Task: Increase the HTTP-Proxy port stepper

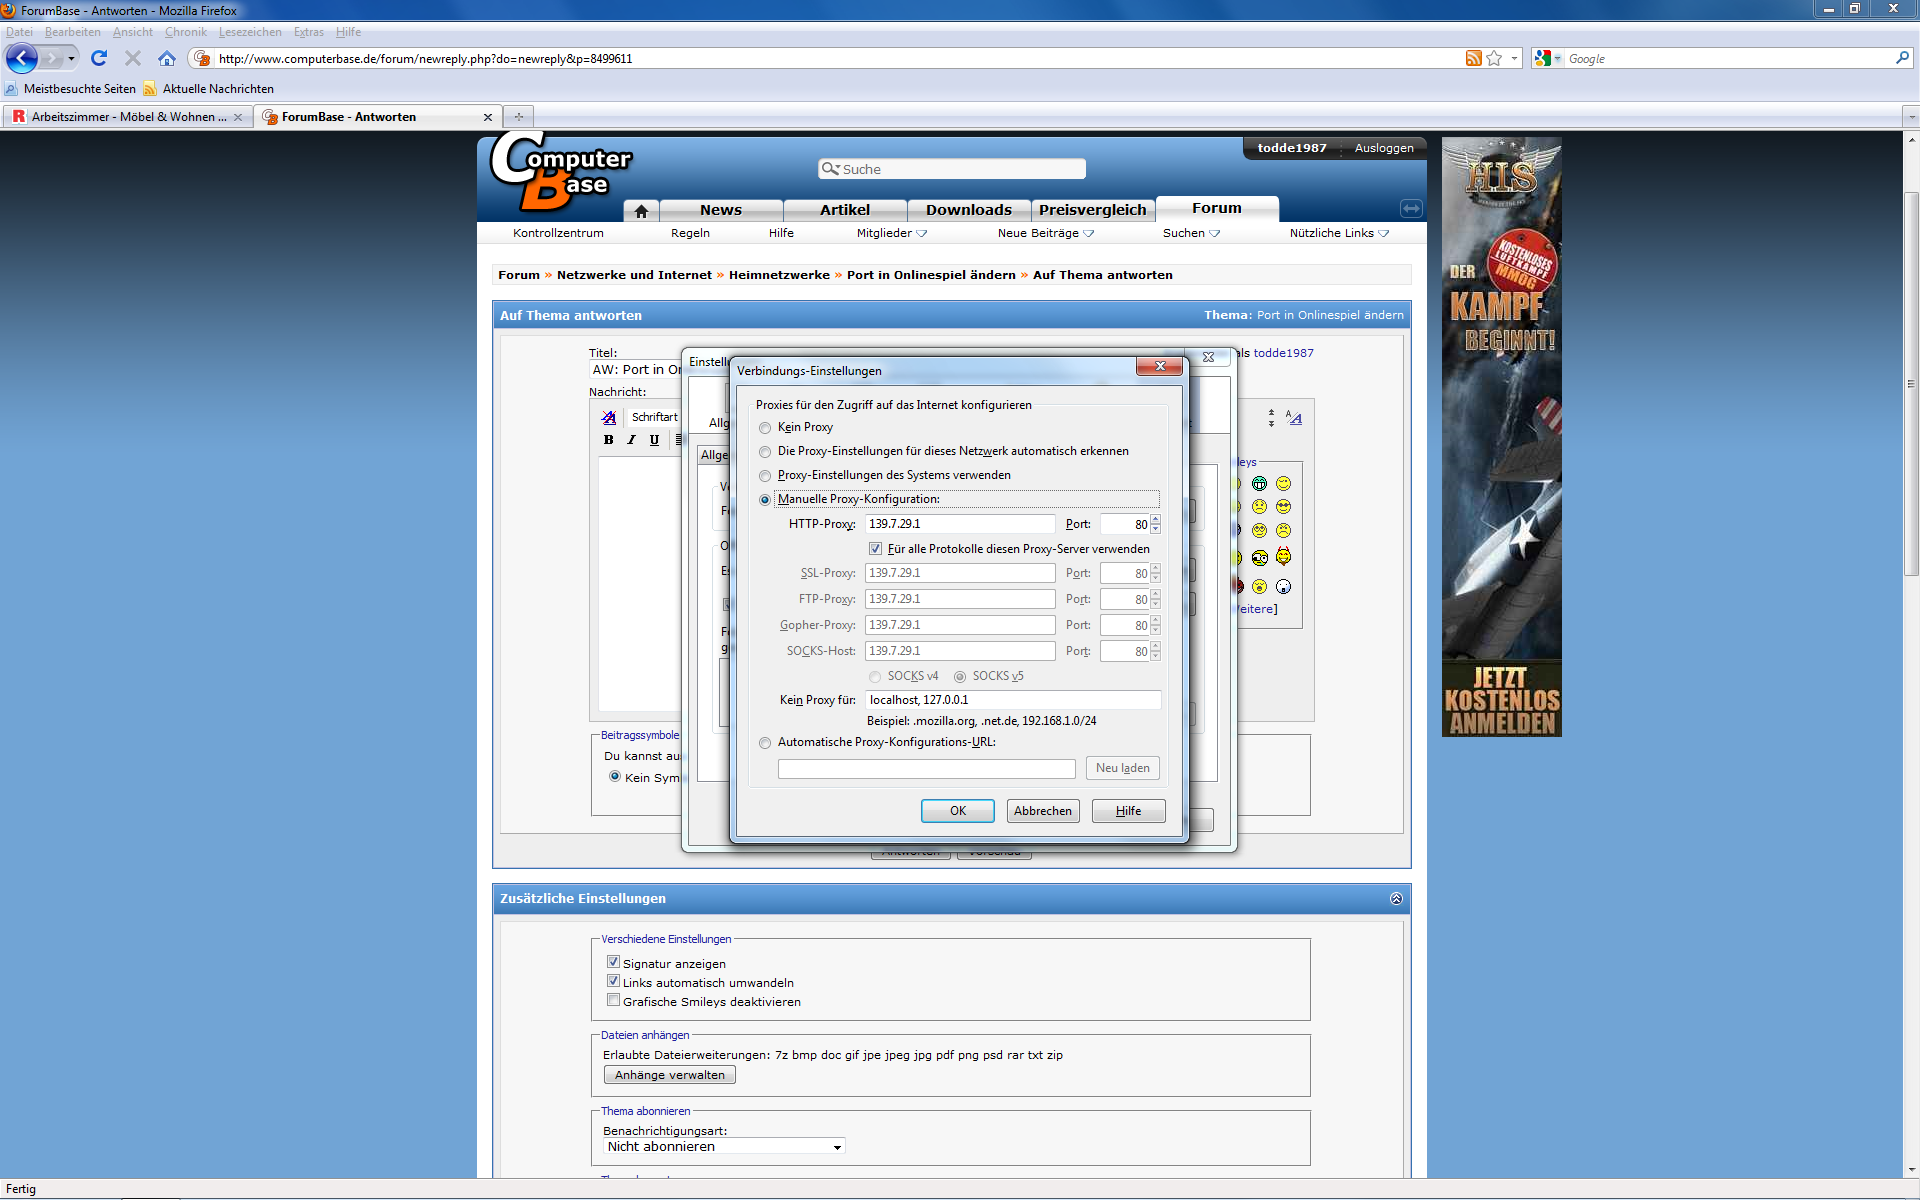Action: pos(1155,519)
